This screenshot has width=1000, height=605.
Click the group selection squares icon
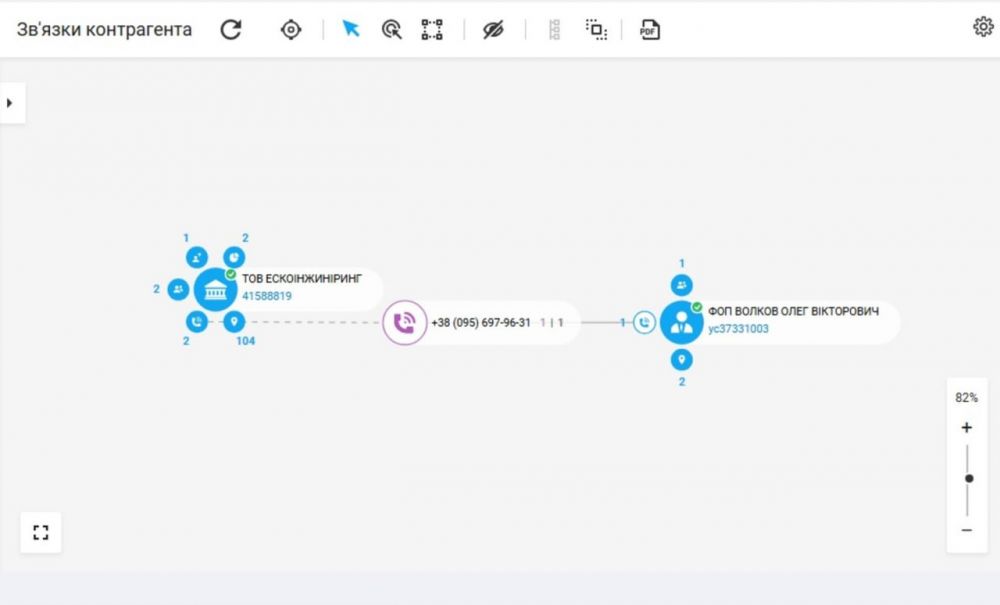click(596, 29)
